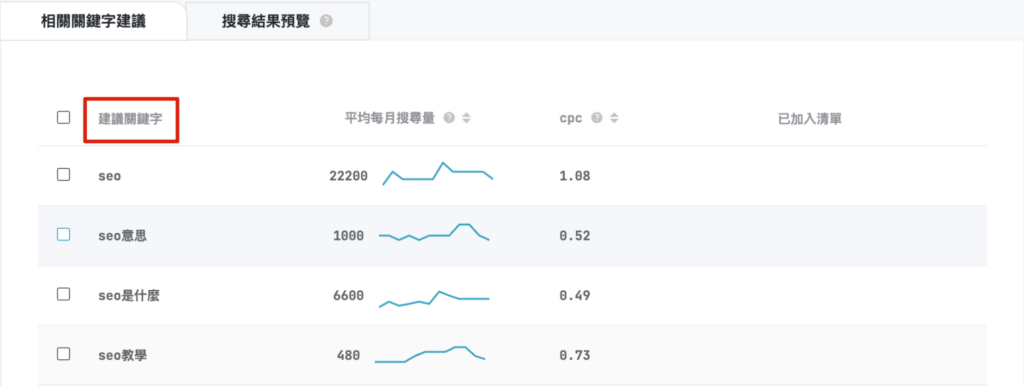Click the 已加入清單 column header
The height and width of the screenshot is (386, 1024).
click(x=809, y=119)
